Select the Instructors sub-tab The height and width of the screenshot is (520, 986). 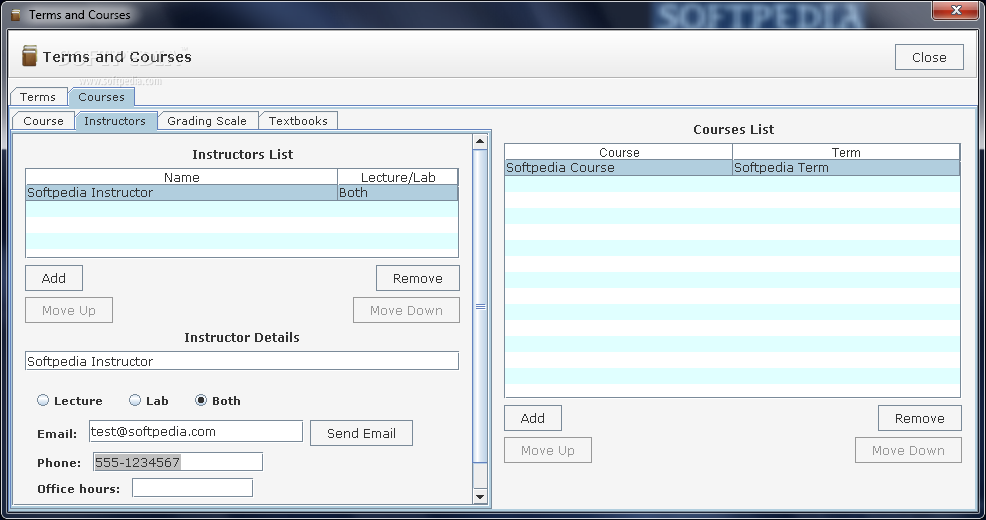115,121
